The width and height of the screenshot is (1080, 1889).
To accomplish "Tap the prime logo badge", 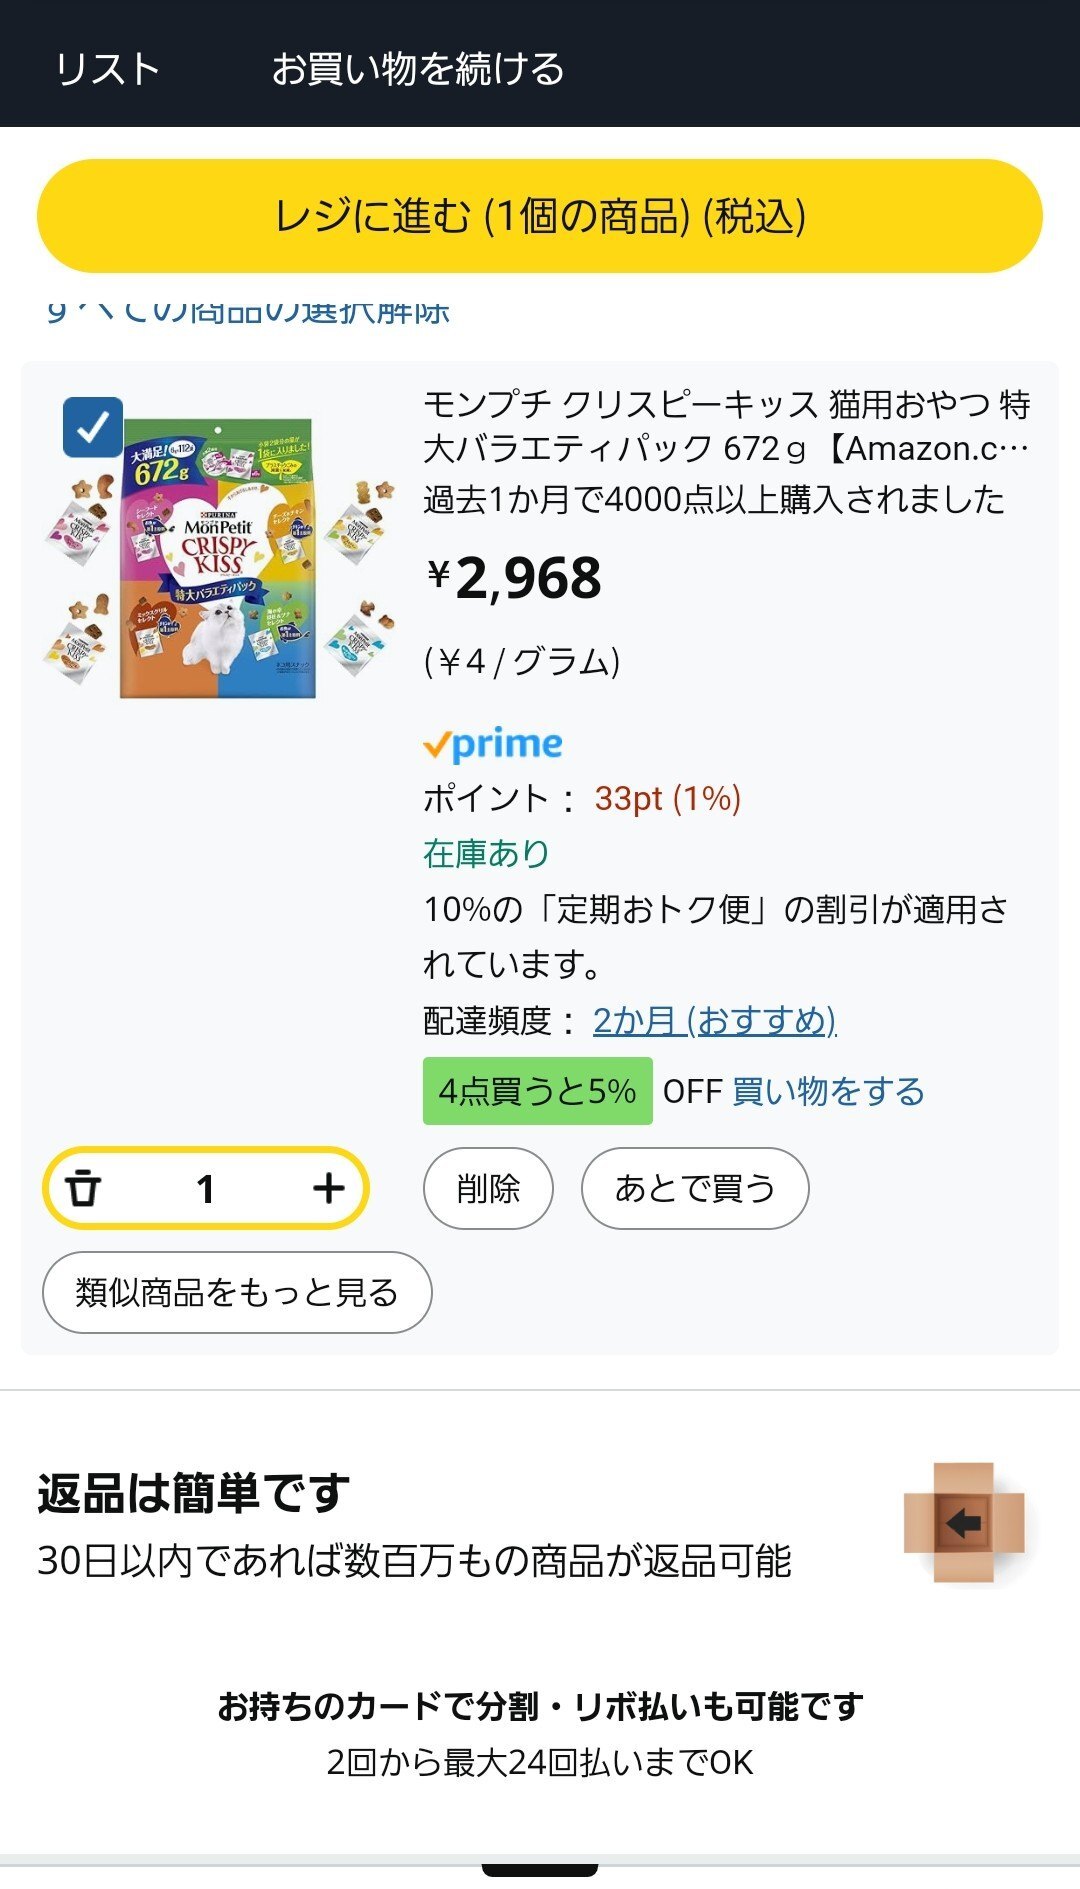I will [x=493, y=745].
